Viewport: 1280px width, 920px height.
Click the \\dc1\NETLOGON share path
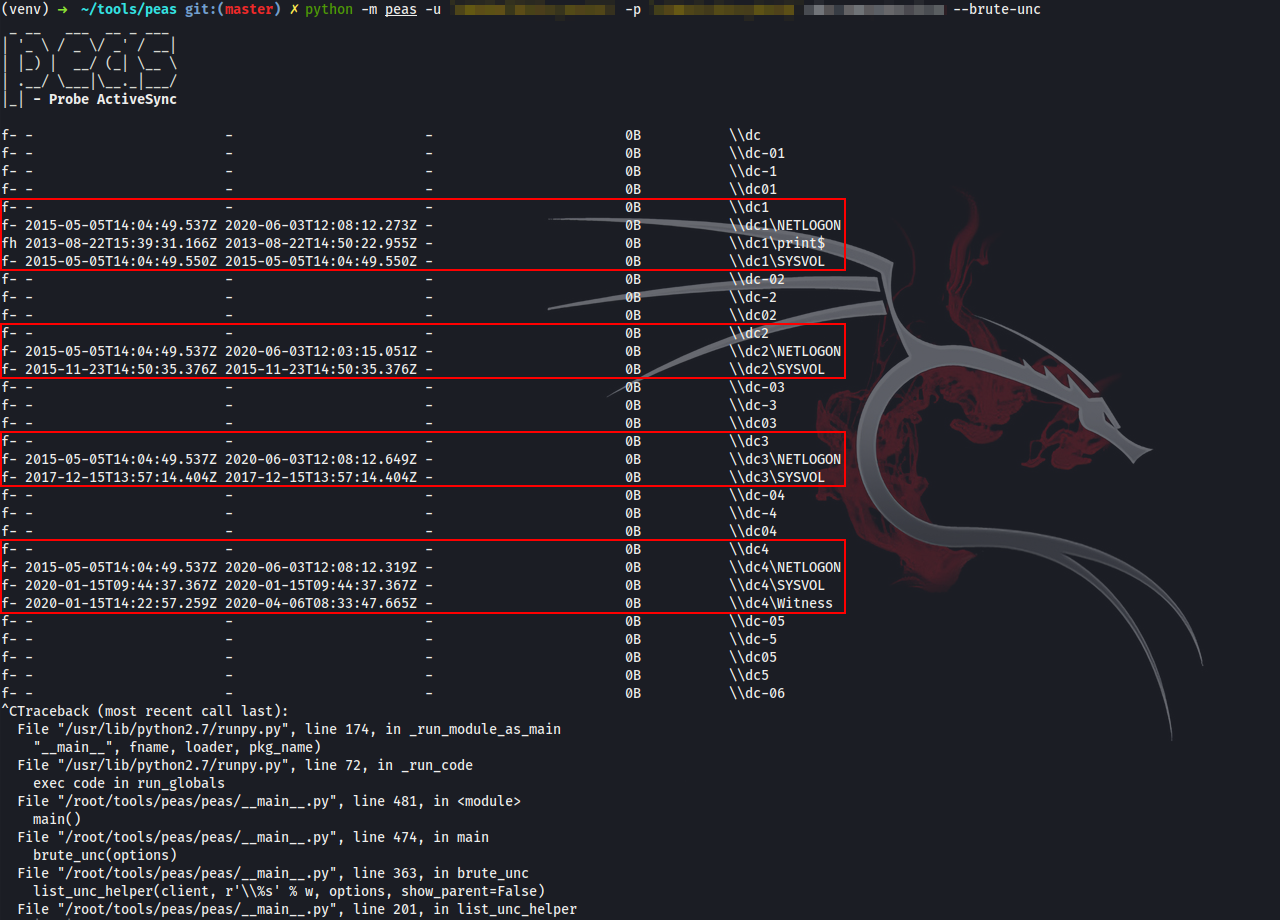coord(785,225)
